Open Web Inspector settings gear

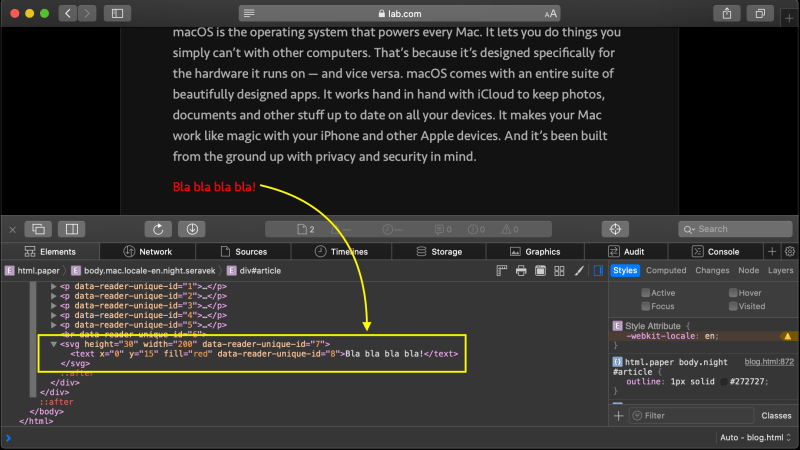790,252
